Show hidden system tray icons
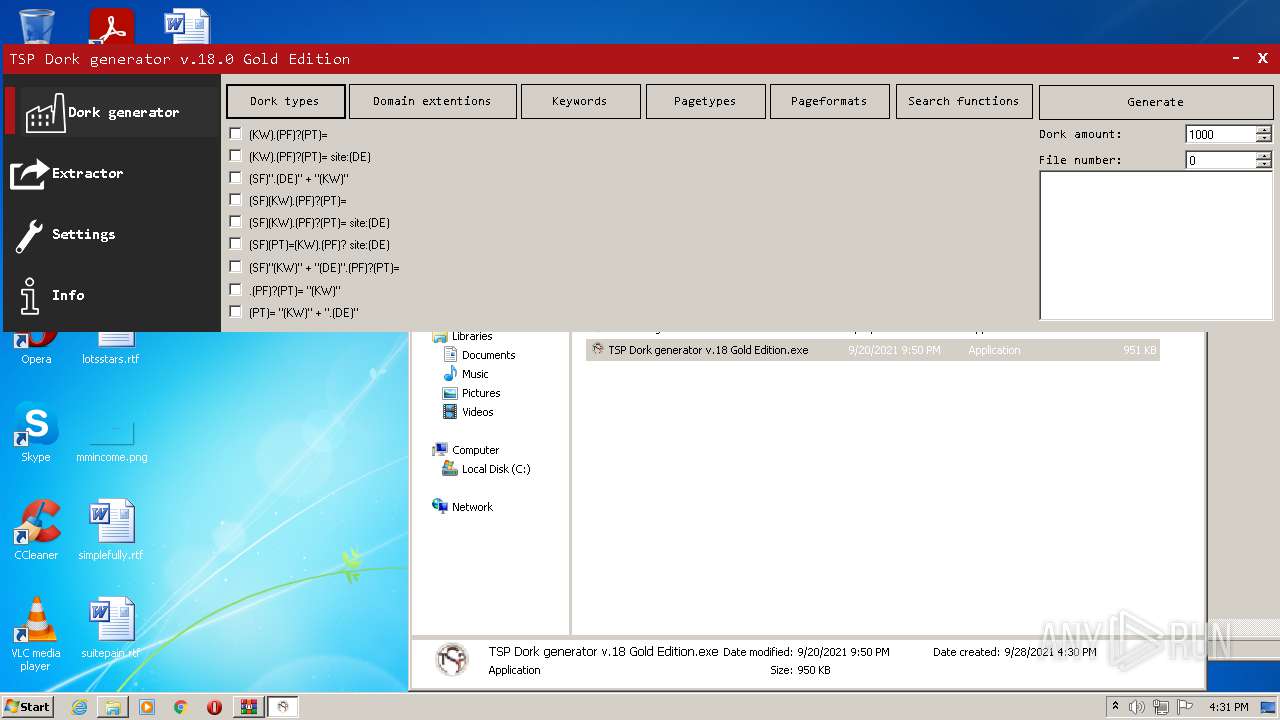1280x720 pixels. (x=1115, y=707)
